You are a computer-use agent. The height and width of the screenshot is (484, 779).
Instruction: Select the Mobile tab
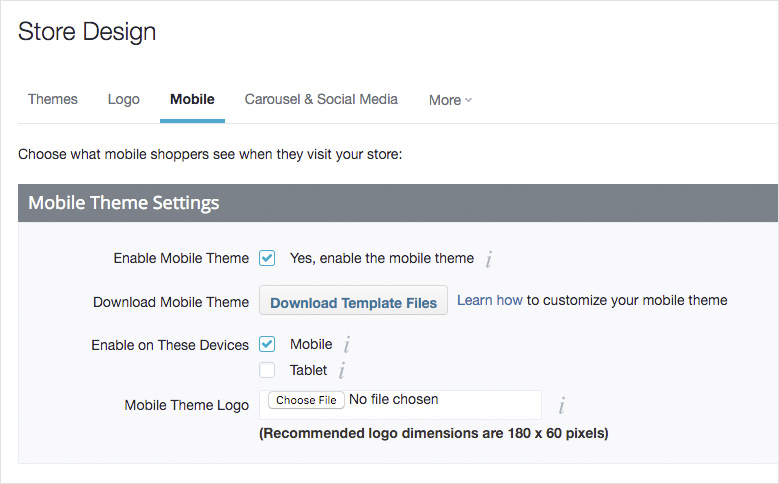pos(192,99)
